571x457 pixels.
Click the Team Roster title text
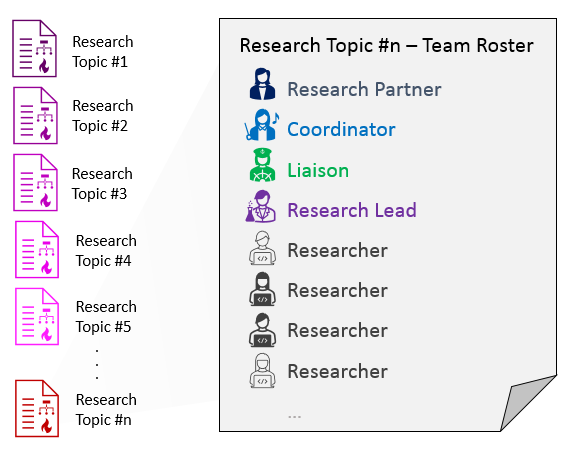(x=386, y=46)
